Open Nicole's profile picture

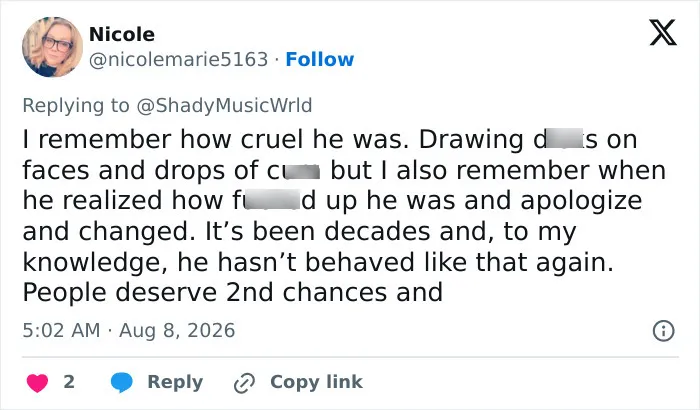click(52, 47)
